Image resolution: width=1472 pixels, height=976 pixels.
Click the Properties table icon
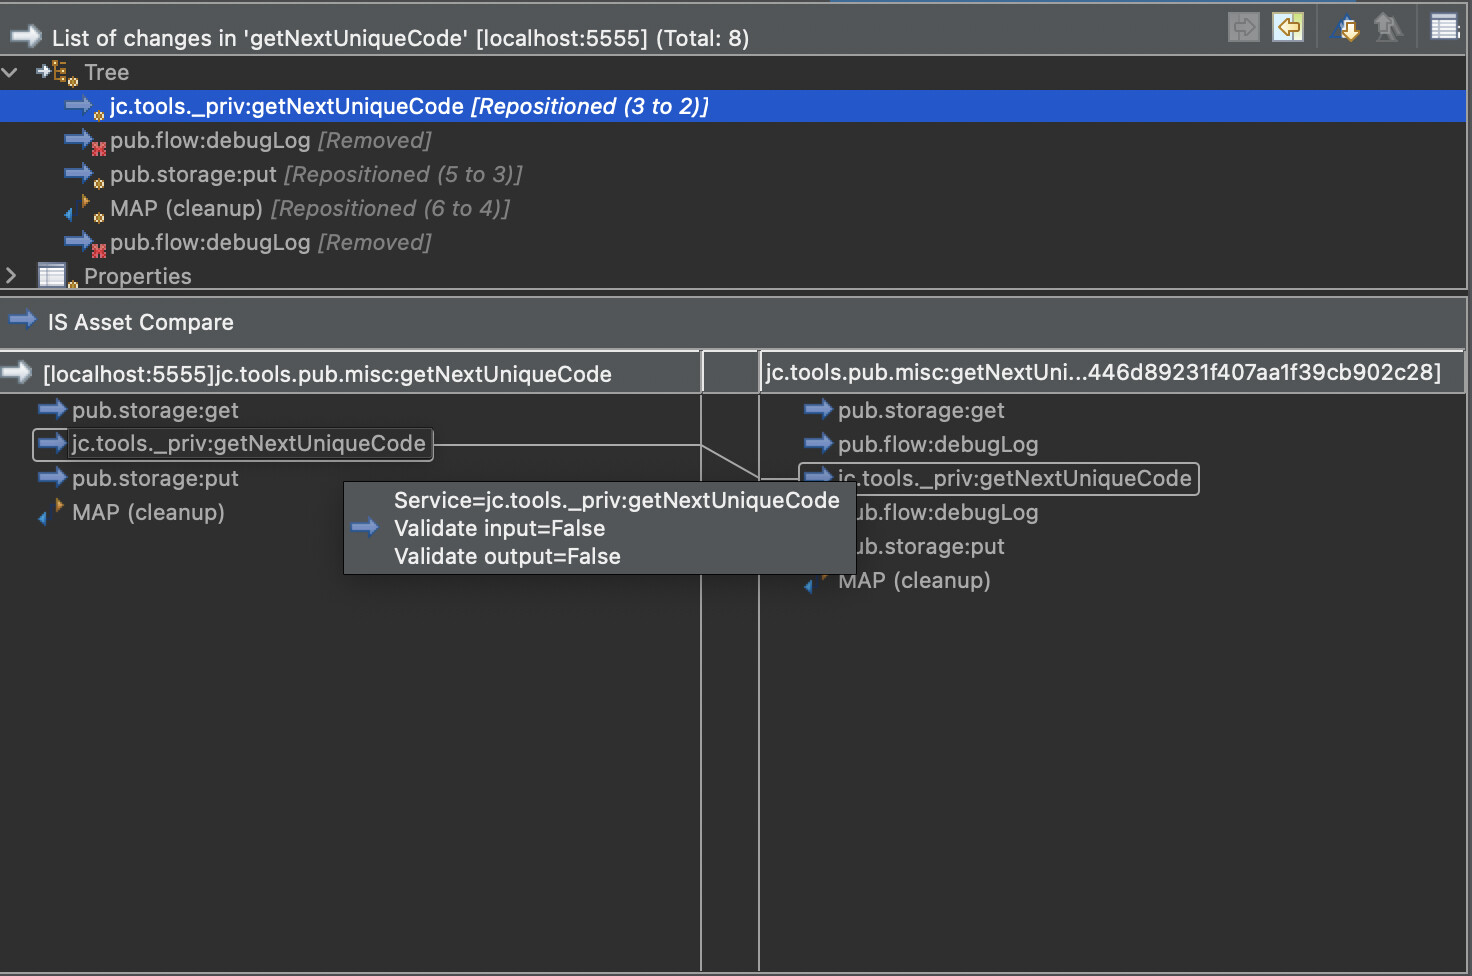click(52, 276)
